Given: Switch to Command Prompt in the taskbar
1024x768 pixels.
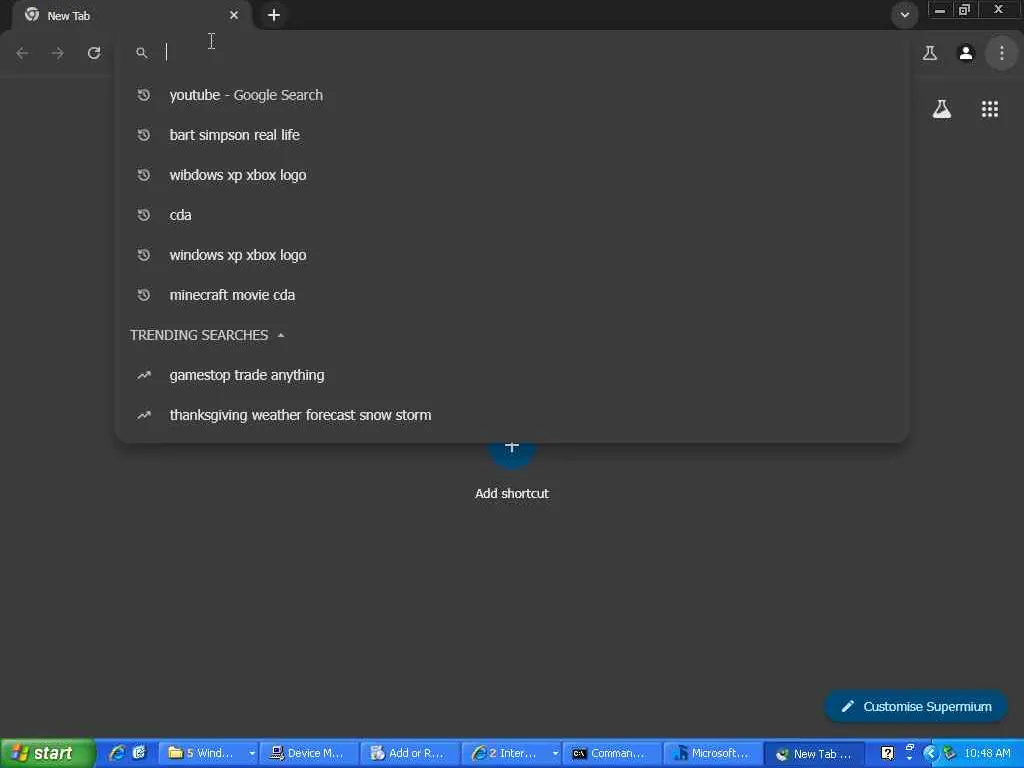Looking at the screenshot, I should click(x=611, y=753).
